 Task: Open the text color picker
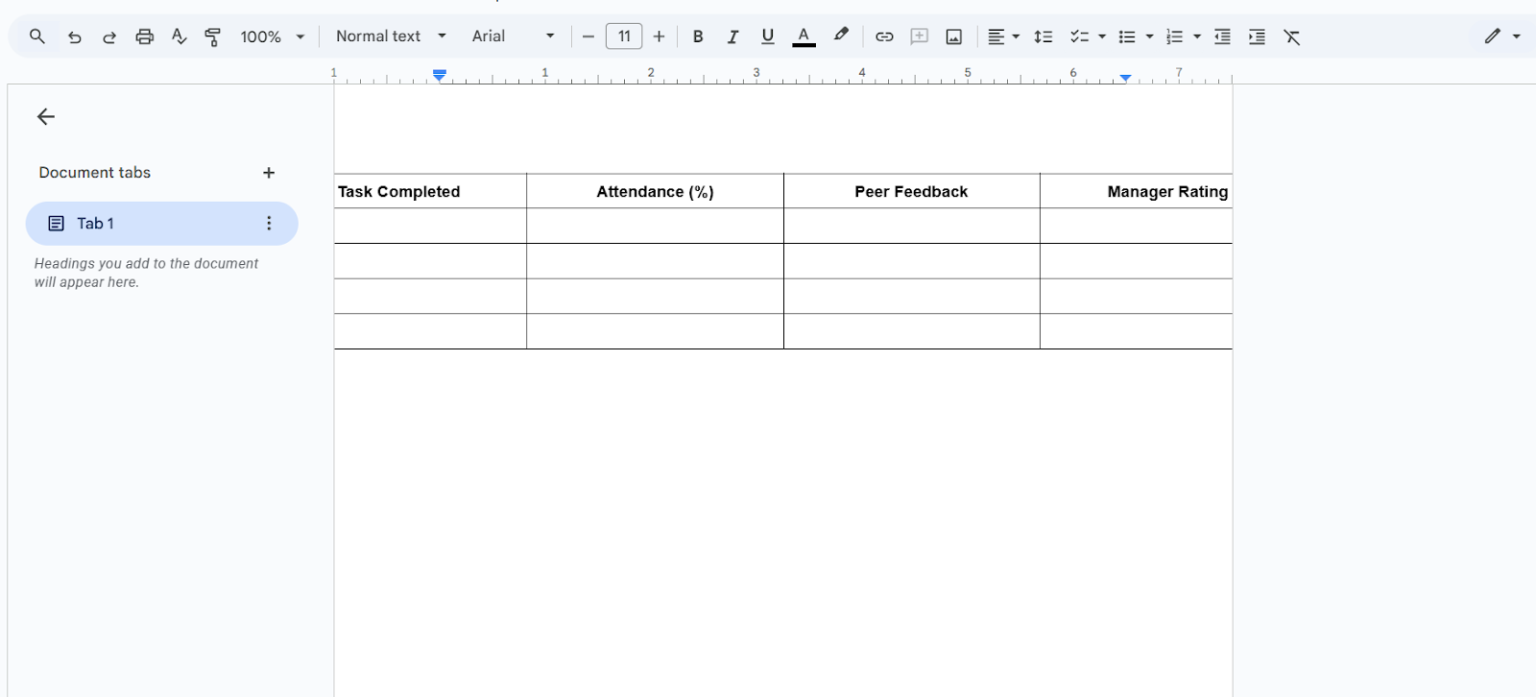[803, 36]
